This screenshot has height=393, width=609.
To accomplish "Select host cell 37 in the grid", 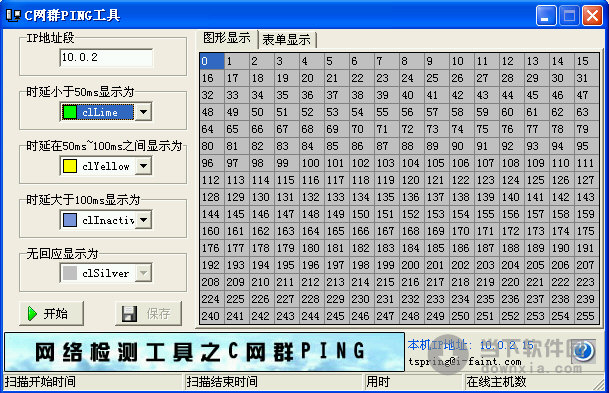I will click(336, 96).
